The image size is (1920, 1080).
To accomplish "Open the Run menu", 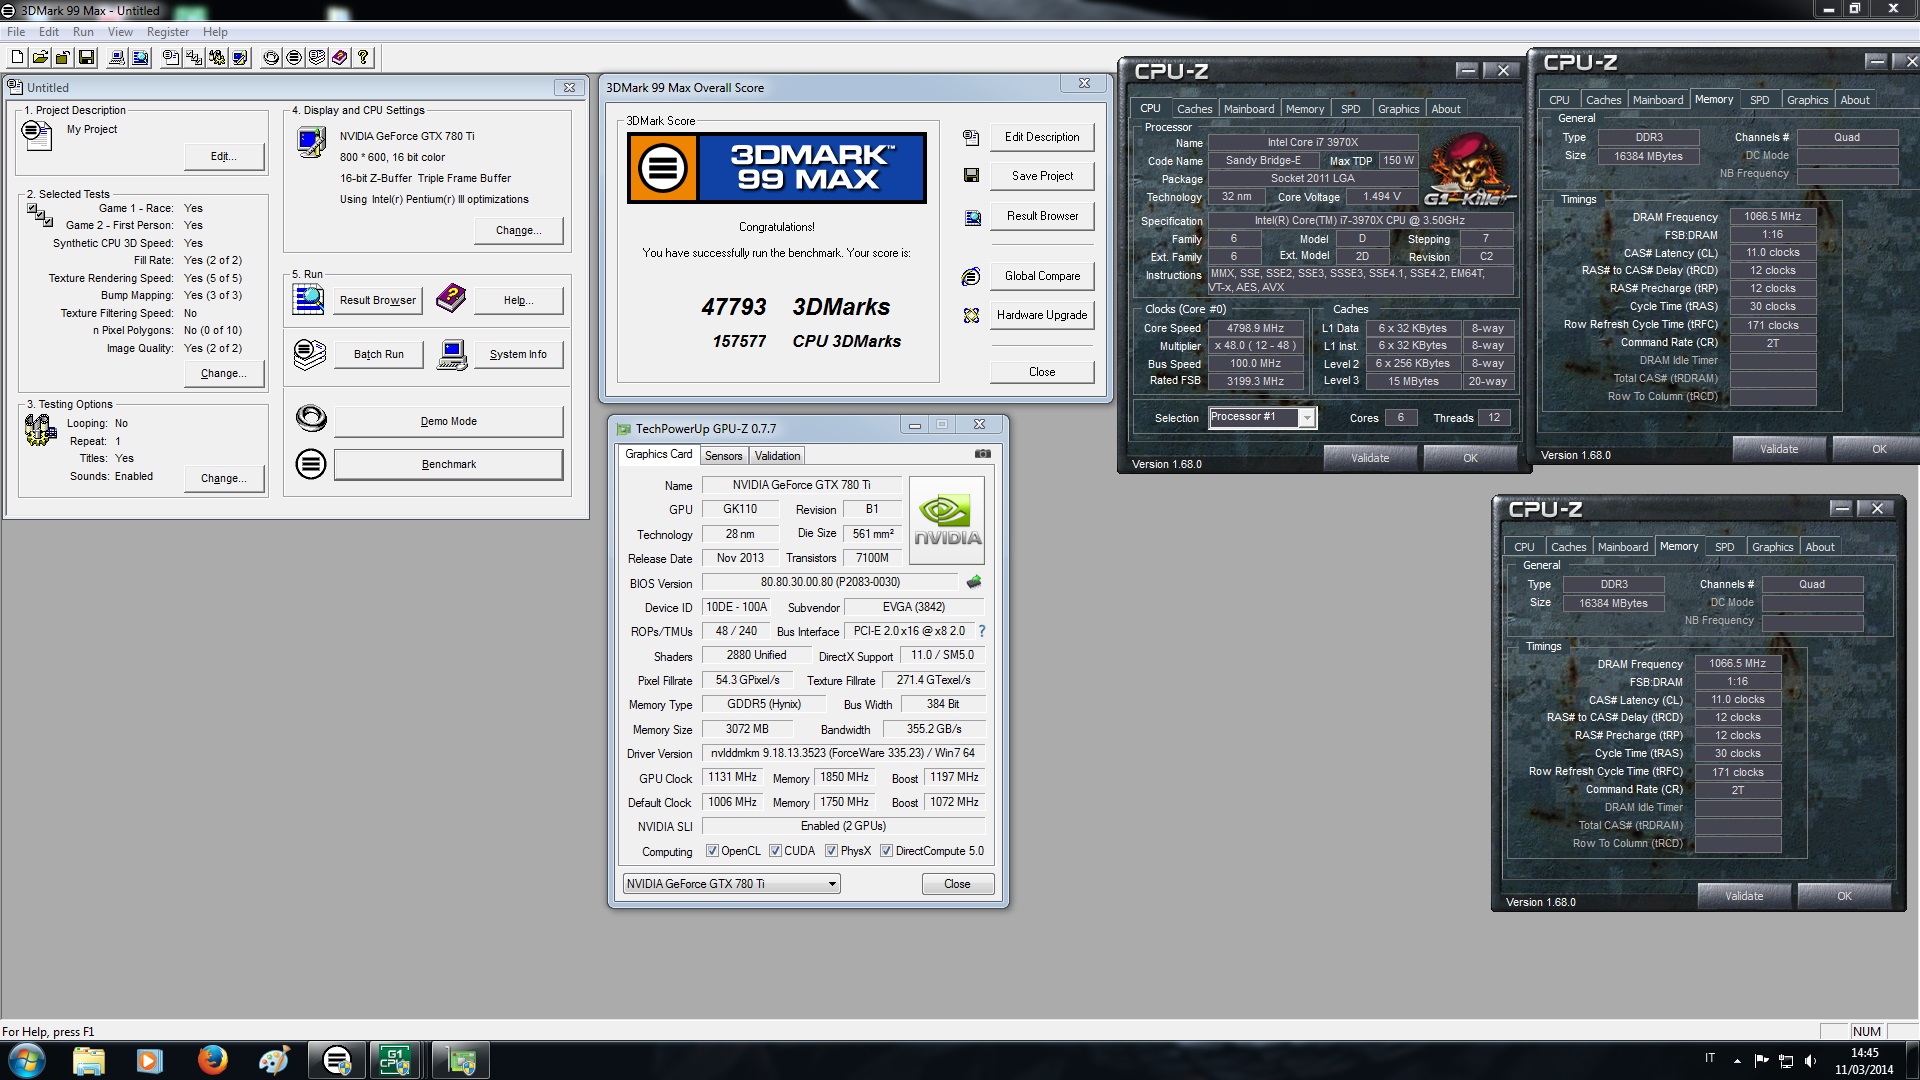I will click(83, 32).
